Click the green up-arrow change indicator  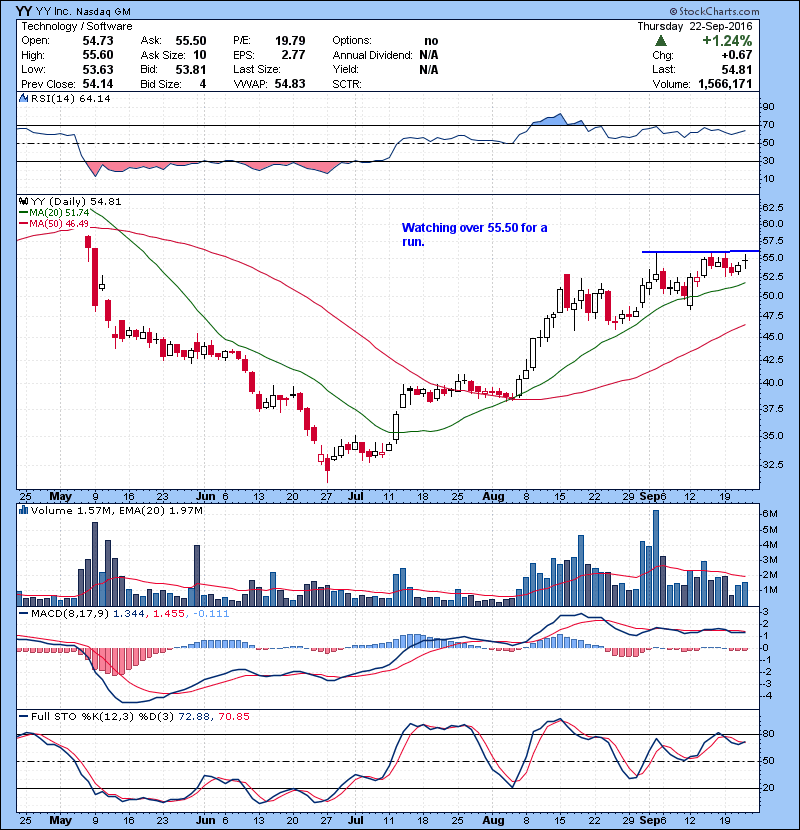(661, 41)
